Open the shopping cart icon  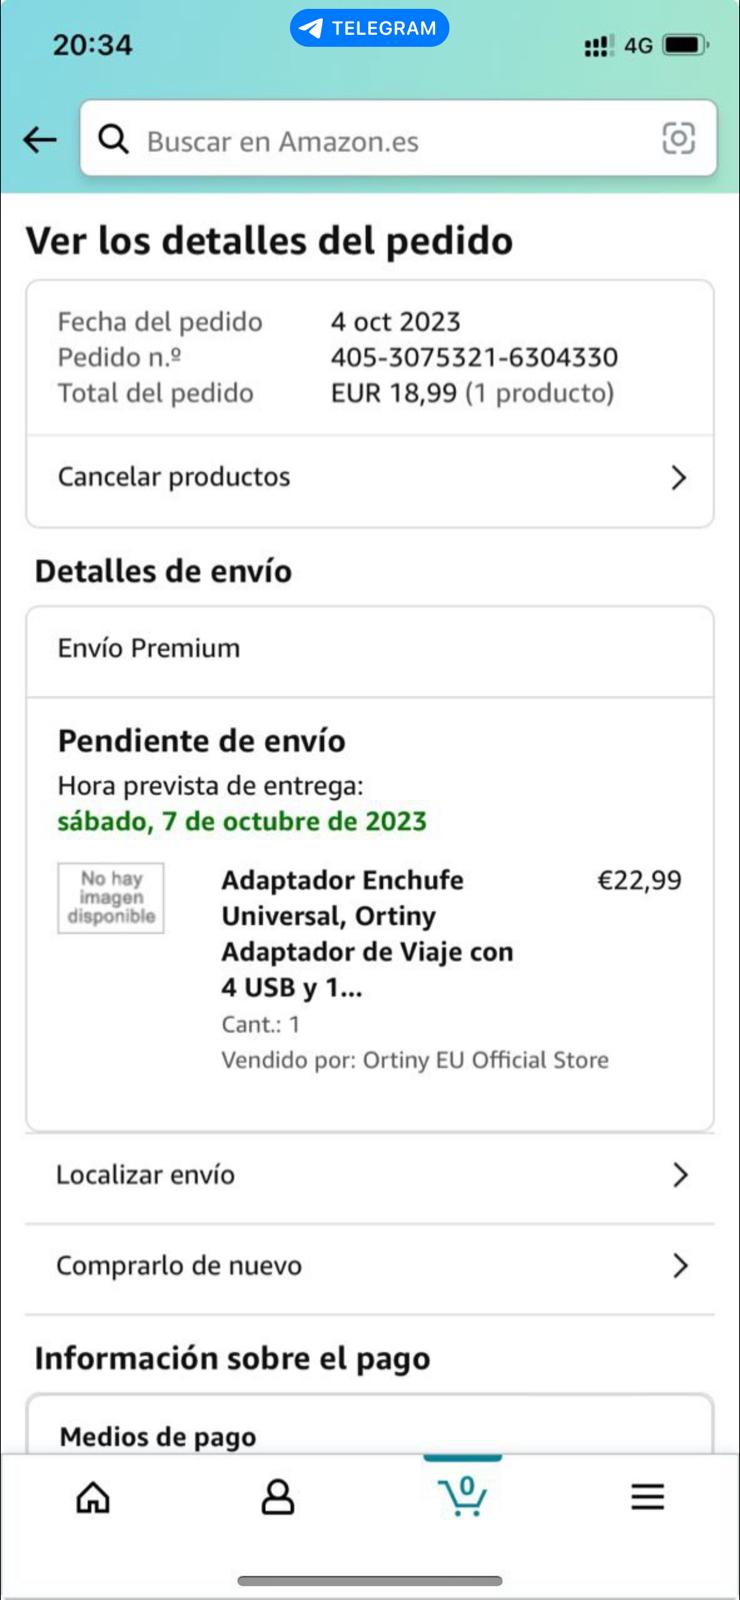(462, 1496)
